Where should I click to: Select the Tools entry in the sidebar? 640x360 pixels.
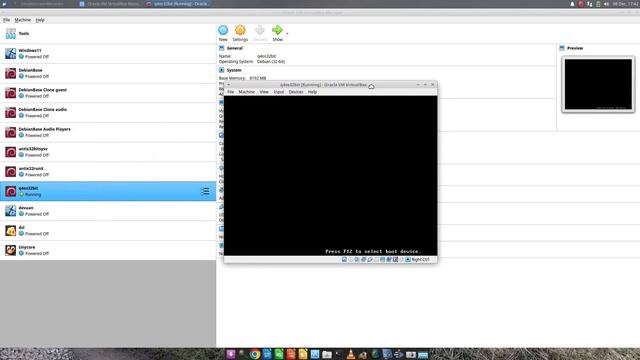(108, 33)
